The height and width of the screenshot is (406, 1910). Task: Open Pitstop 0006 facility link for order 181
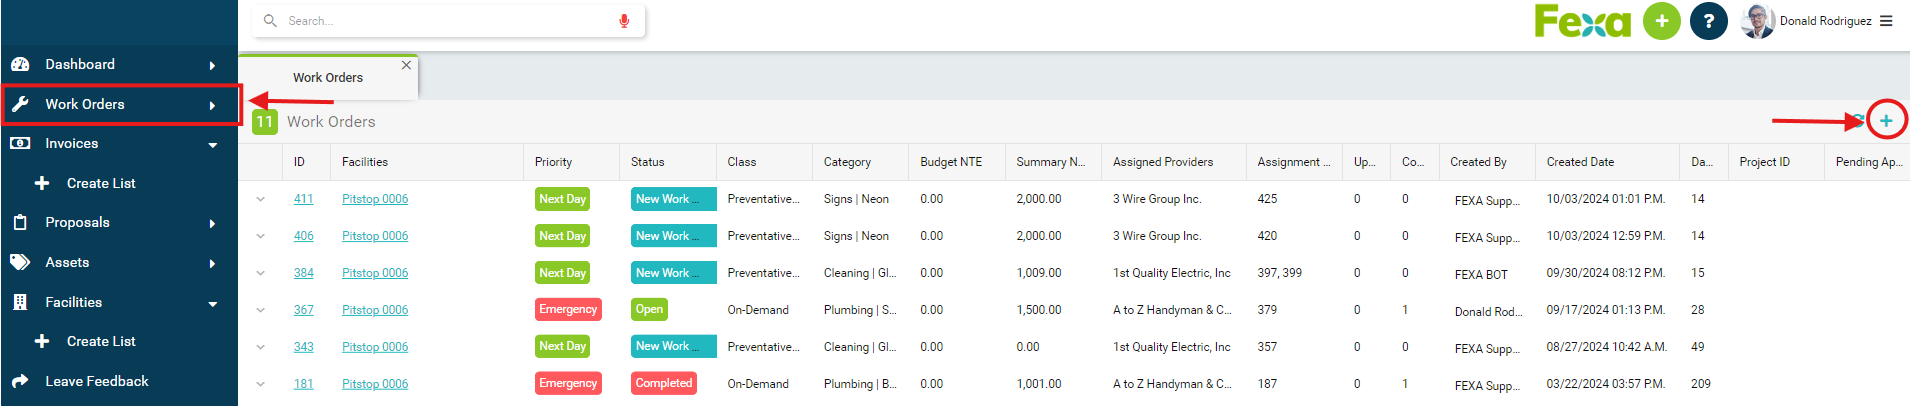click(375, 384)
